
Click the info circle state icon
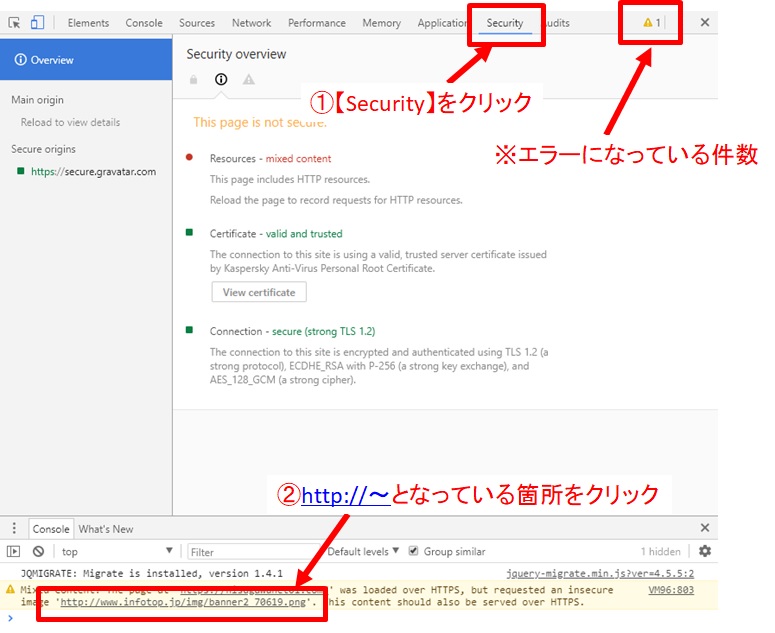pyautogui.click(x=221, y=79)
